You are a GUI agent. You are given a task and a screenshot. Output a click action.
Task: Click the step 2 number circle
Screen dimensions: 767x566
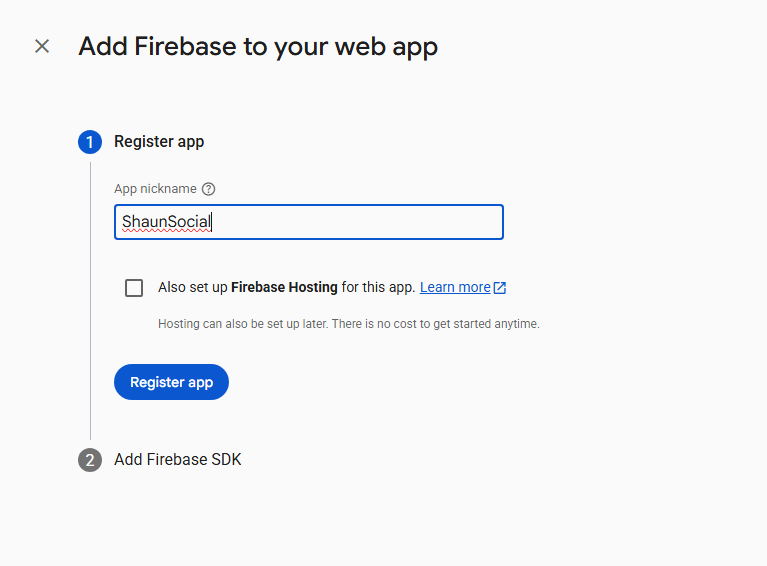click(x=90, y=460)
